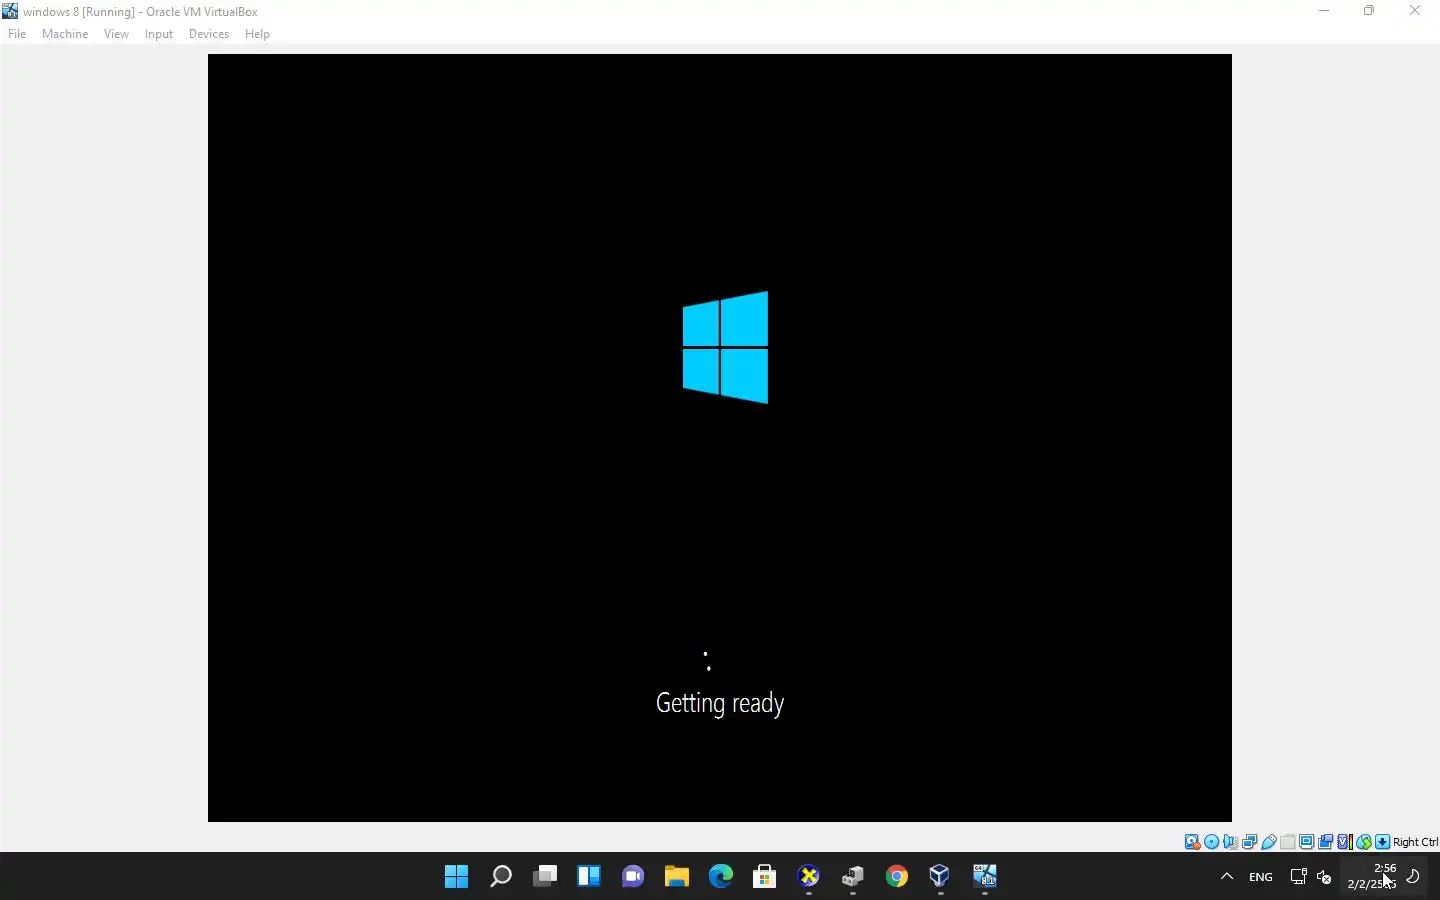Click the network adapters status icon
Screen dimensions: 1440x900
point(1249,842)
